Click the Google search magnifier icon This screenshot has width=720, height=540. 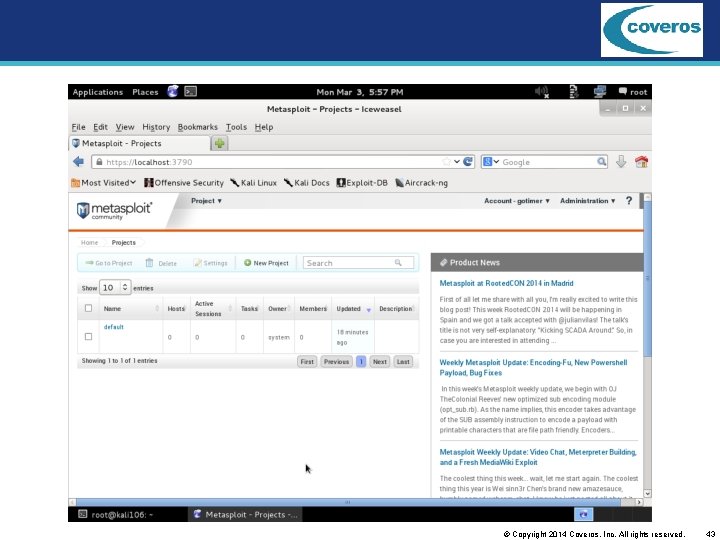[601, 162]
